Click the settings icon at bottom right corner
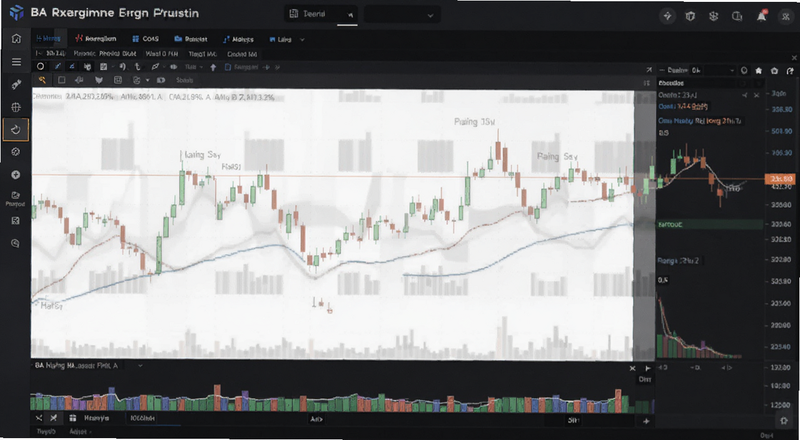The image size is (800, 440). (x=784, y=421)
